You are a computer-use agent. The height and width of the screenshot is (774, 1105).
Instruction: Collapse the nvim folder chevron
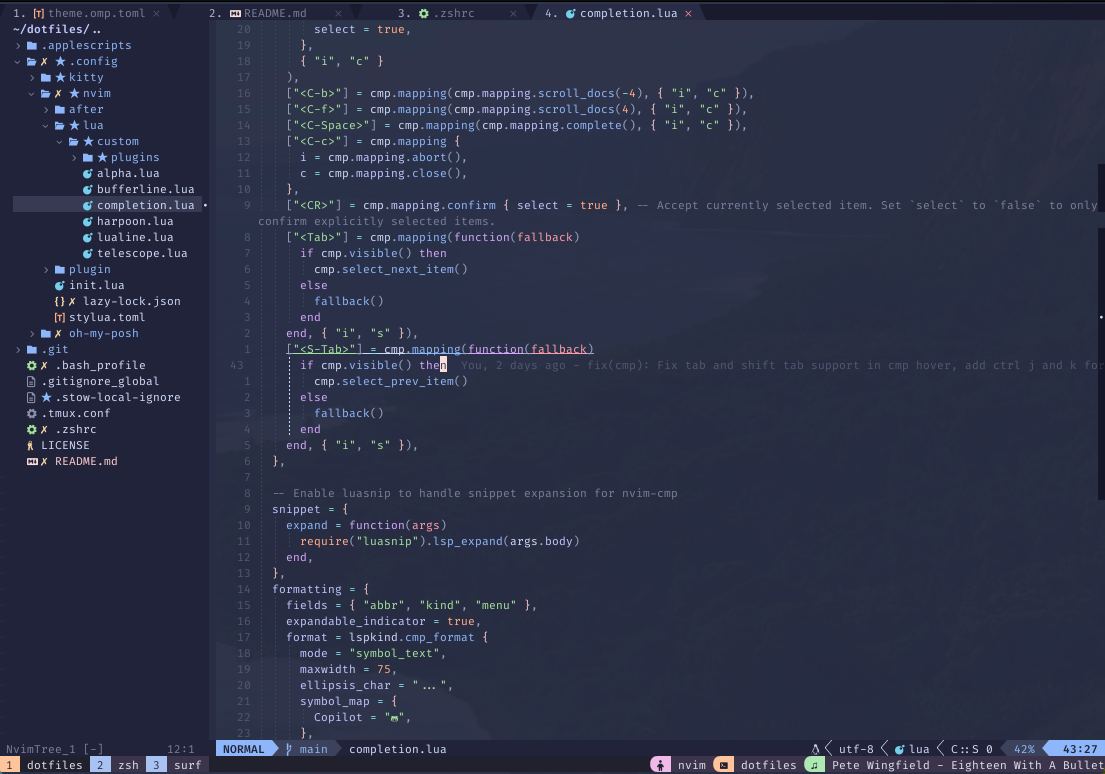pyautogui.click(x=32, y=93)
